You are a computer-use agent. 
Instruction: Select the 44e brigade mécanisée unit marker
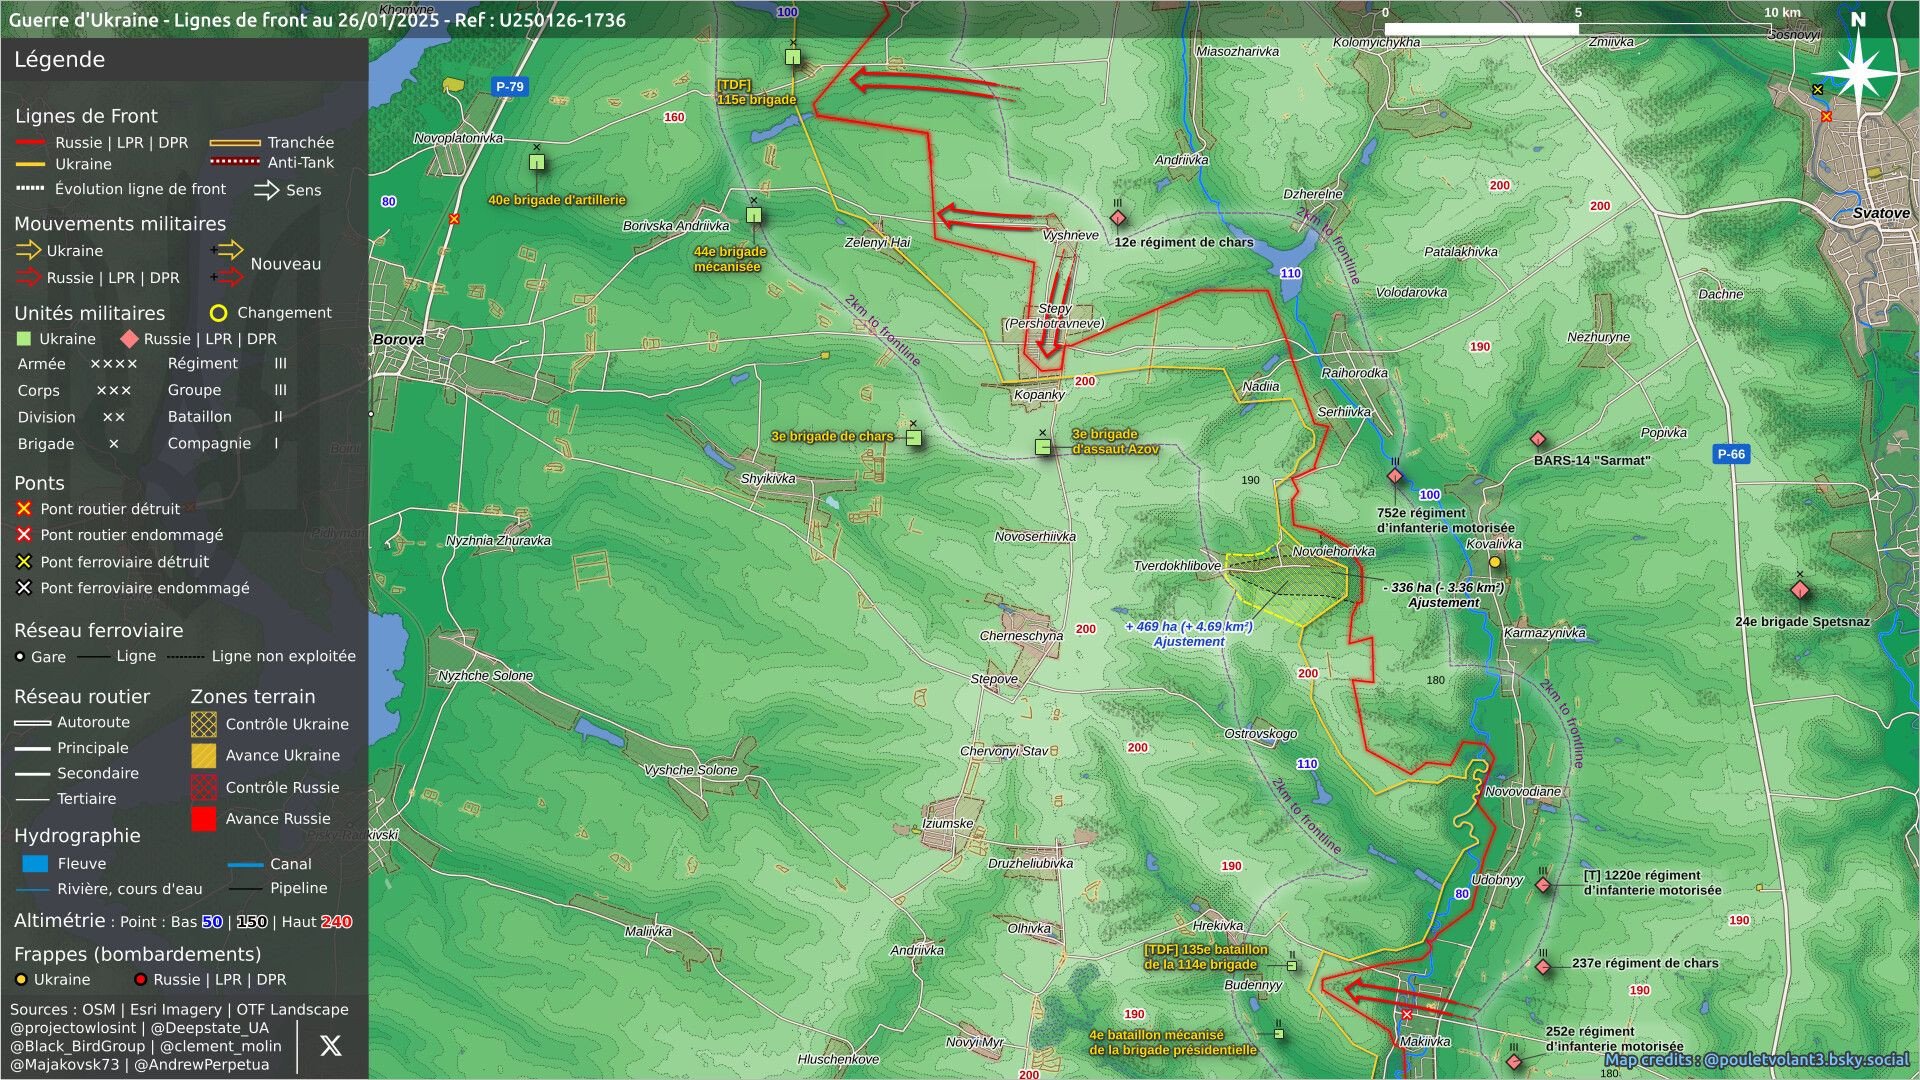pyautogui.click(x=754, y=215)
